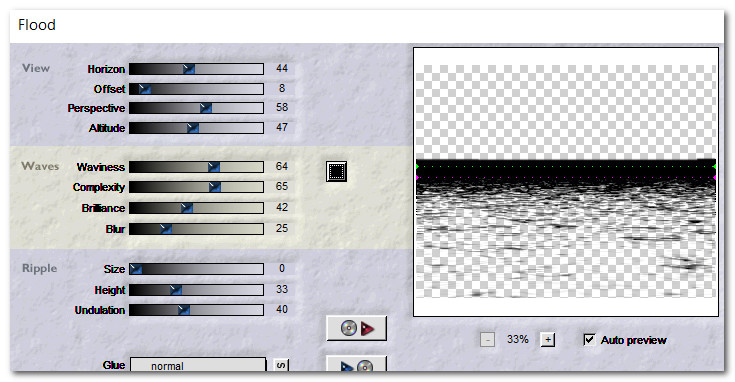This screenshot has width=735, height=382.
Task: Click the Offset slider handle
Action: click(145, 89)
